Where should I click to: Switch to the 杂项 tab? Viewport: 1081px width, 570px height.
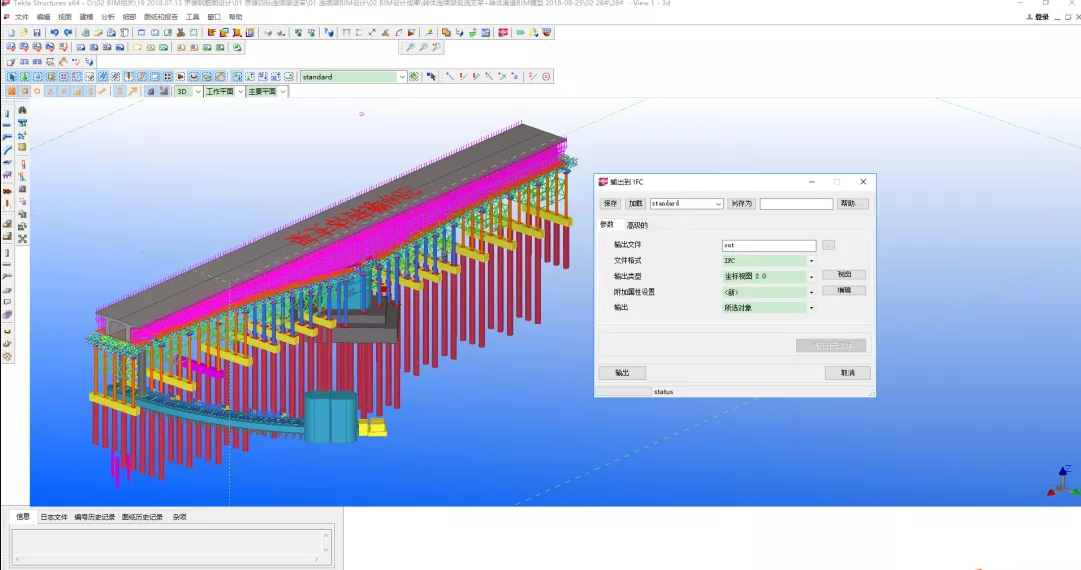click(179, 516)
